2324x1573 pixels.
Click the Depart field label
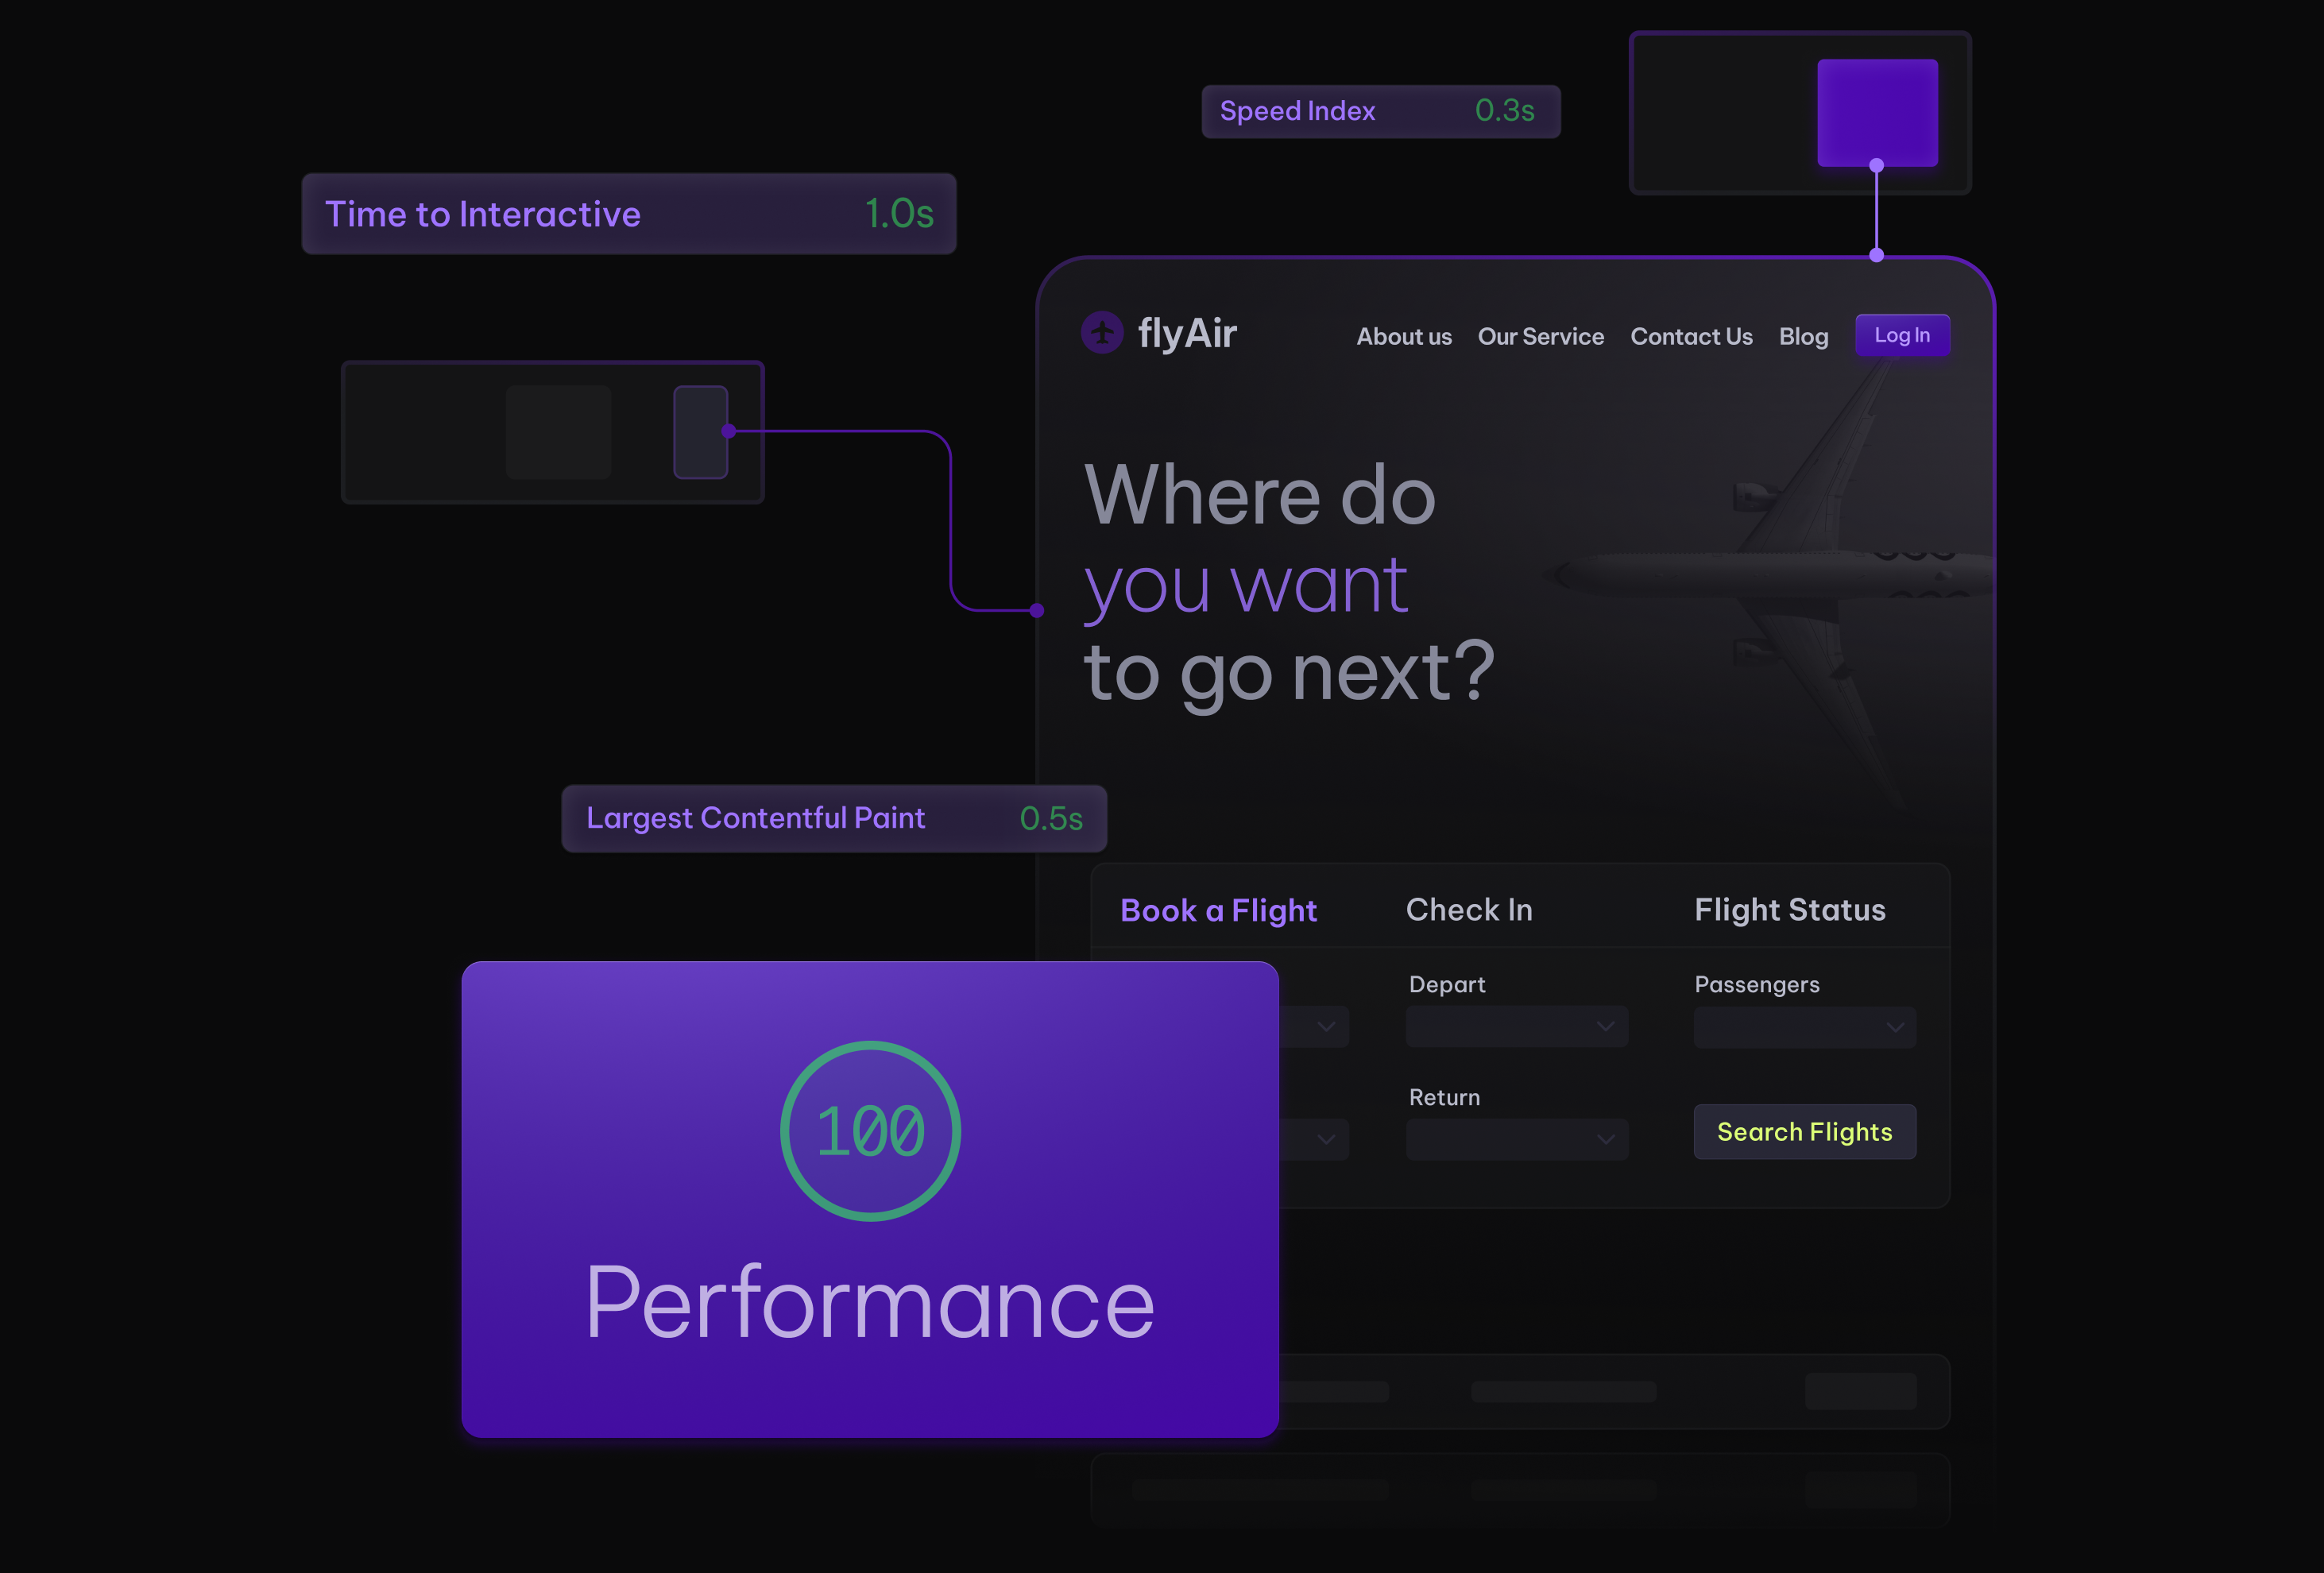tap(1447, 985)
